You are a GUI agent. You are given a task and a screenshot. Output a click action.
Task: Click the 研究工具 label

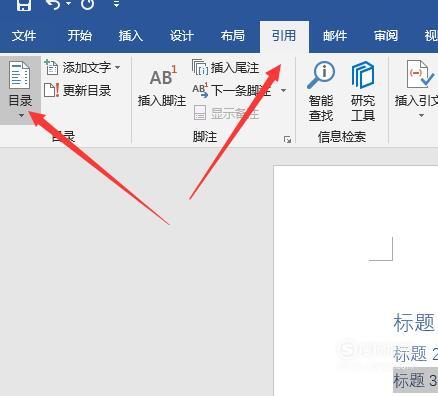pos(363,108)
